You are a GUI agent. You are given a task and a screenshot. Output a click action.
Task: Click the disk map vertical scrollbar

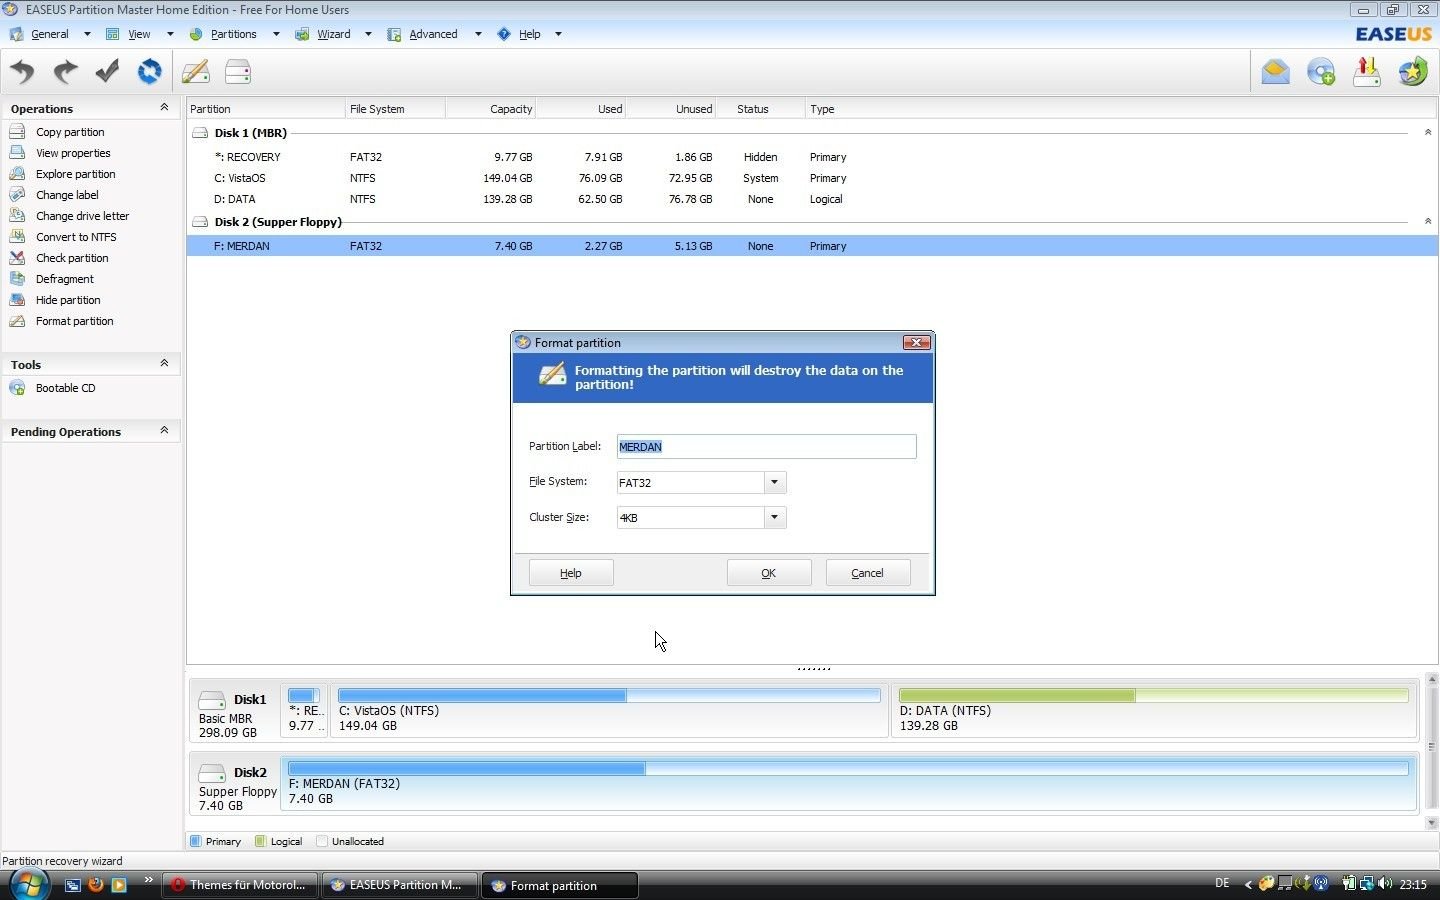(1432, 751)
